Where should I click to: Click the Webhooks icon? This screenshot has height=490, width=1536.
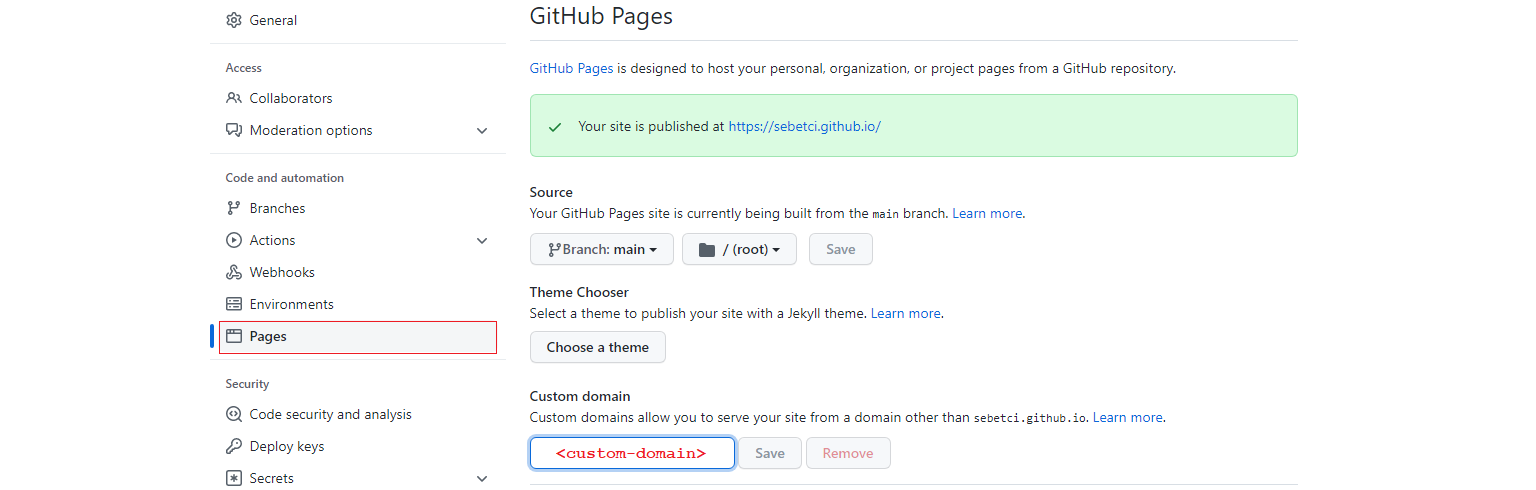pyautogui.click(x=234, y=272)
